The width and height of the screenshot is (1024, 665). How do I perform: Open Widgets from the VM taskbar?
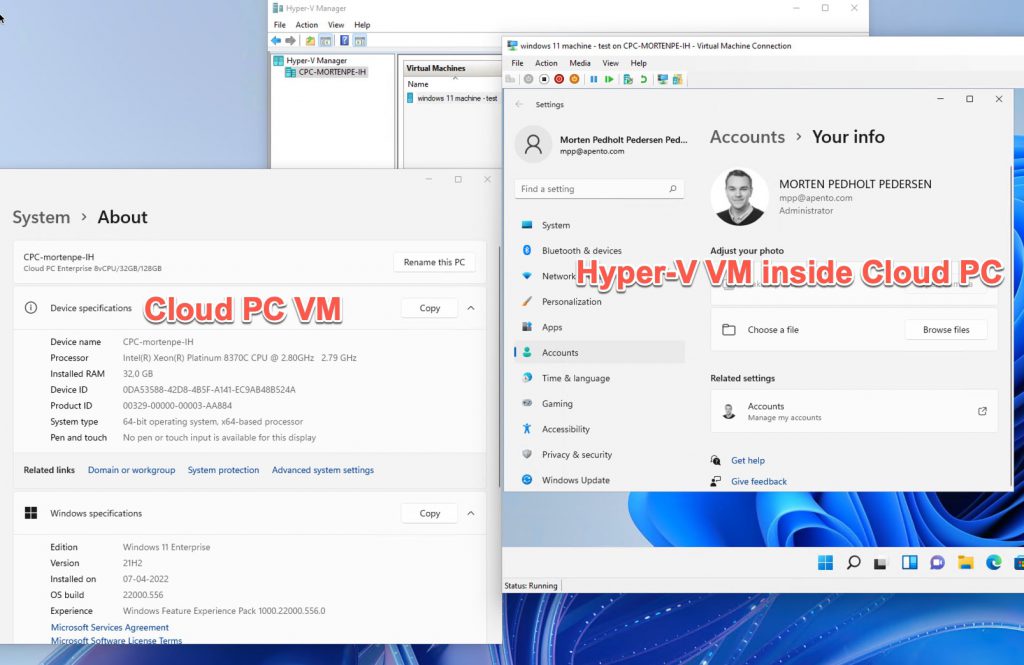pos(909,562)
